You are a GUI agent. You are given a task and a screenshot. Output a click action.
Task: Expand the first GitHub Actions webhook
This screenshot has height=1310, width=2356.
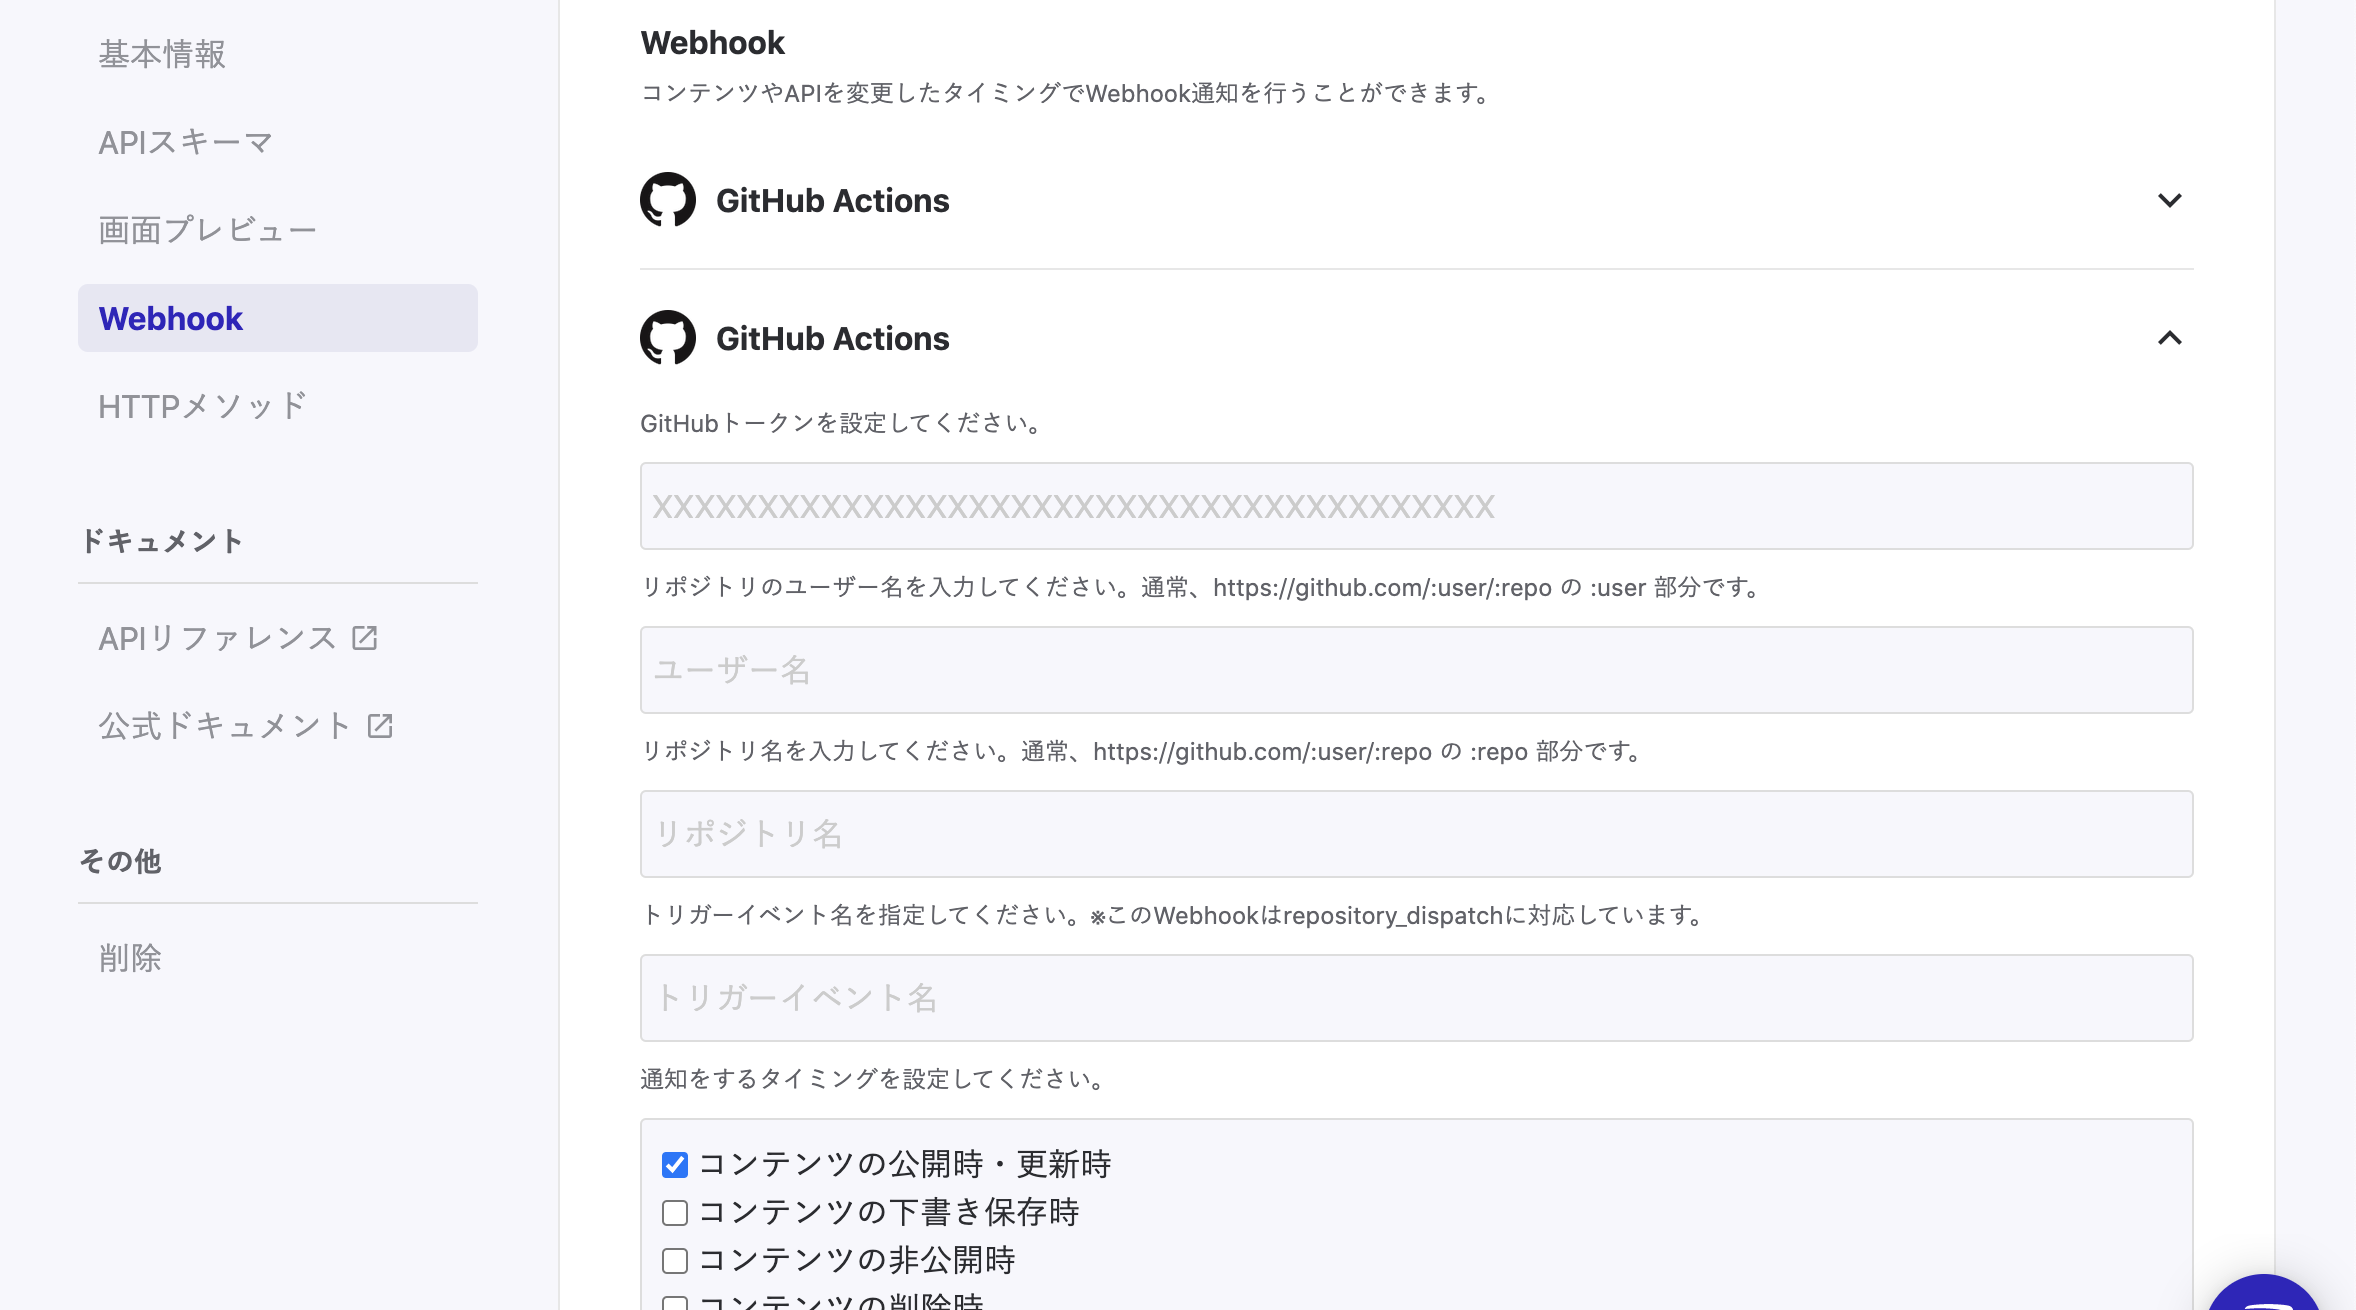(2170, 199)
